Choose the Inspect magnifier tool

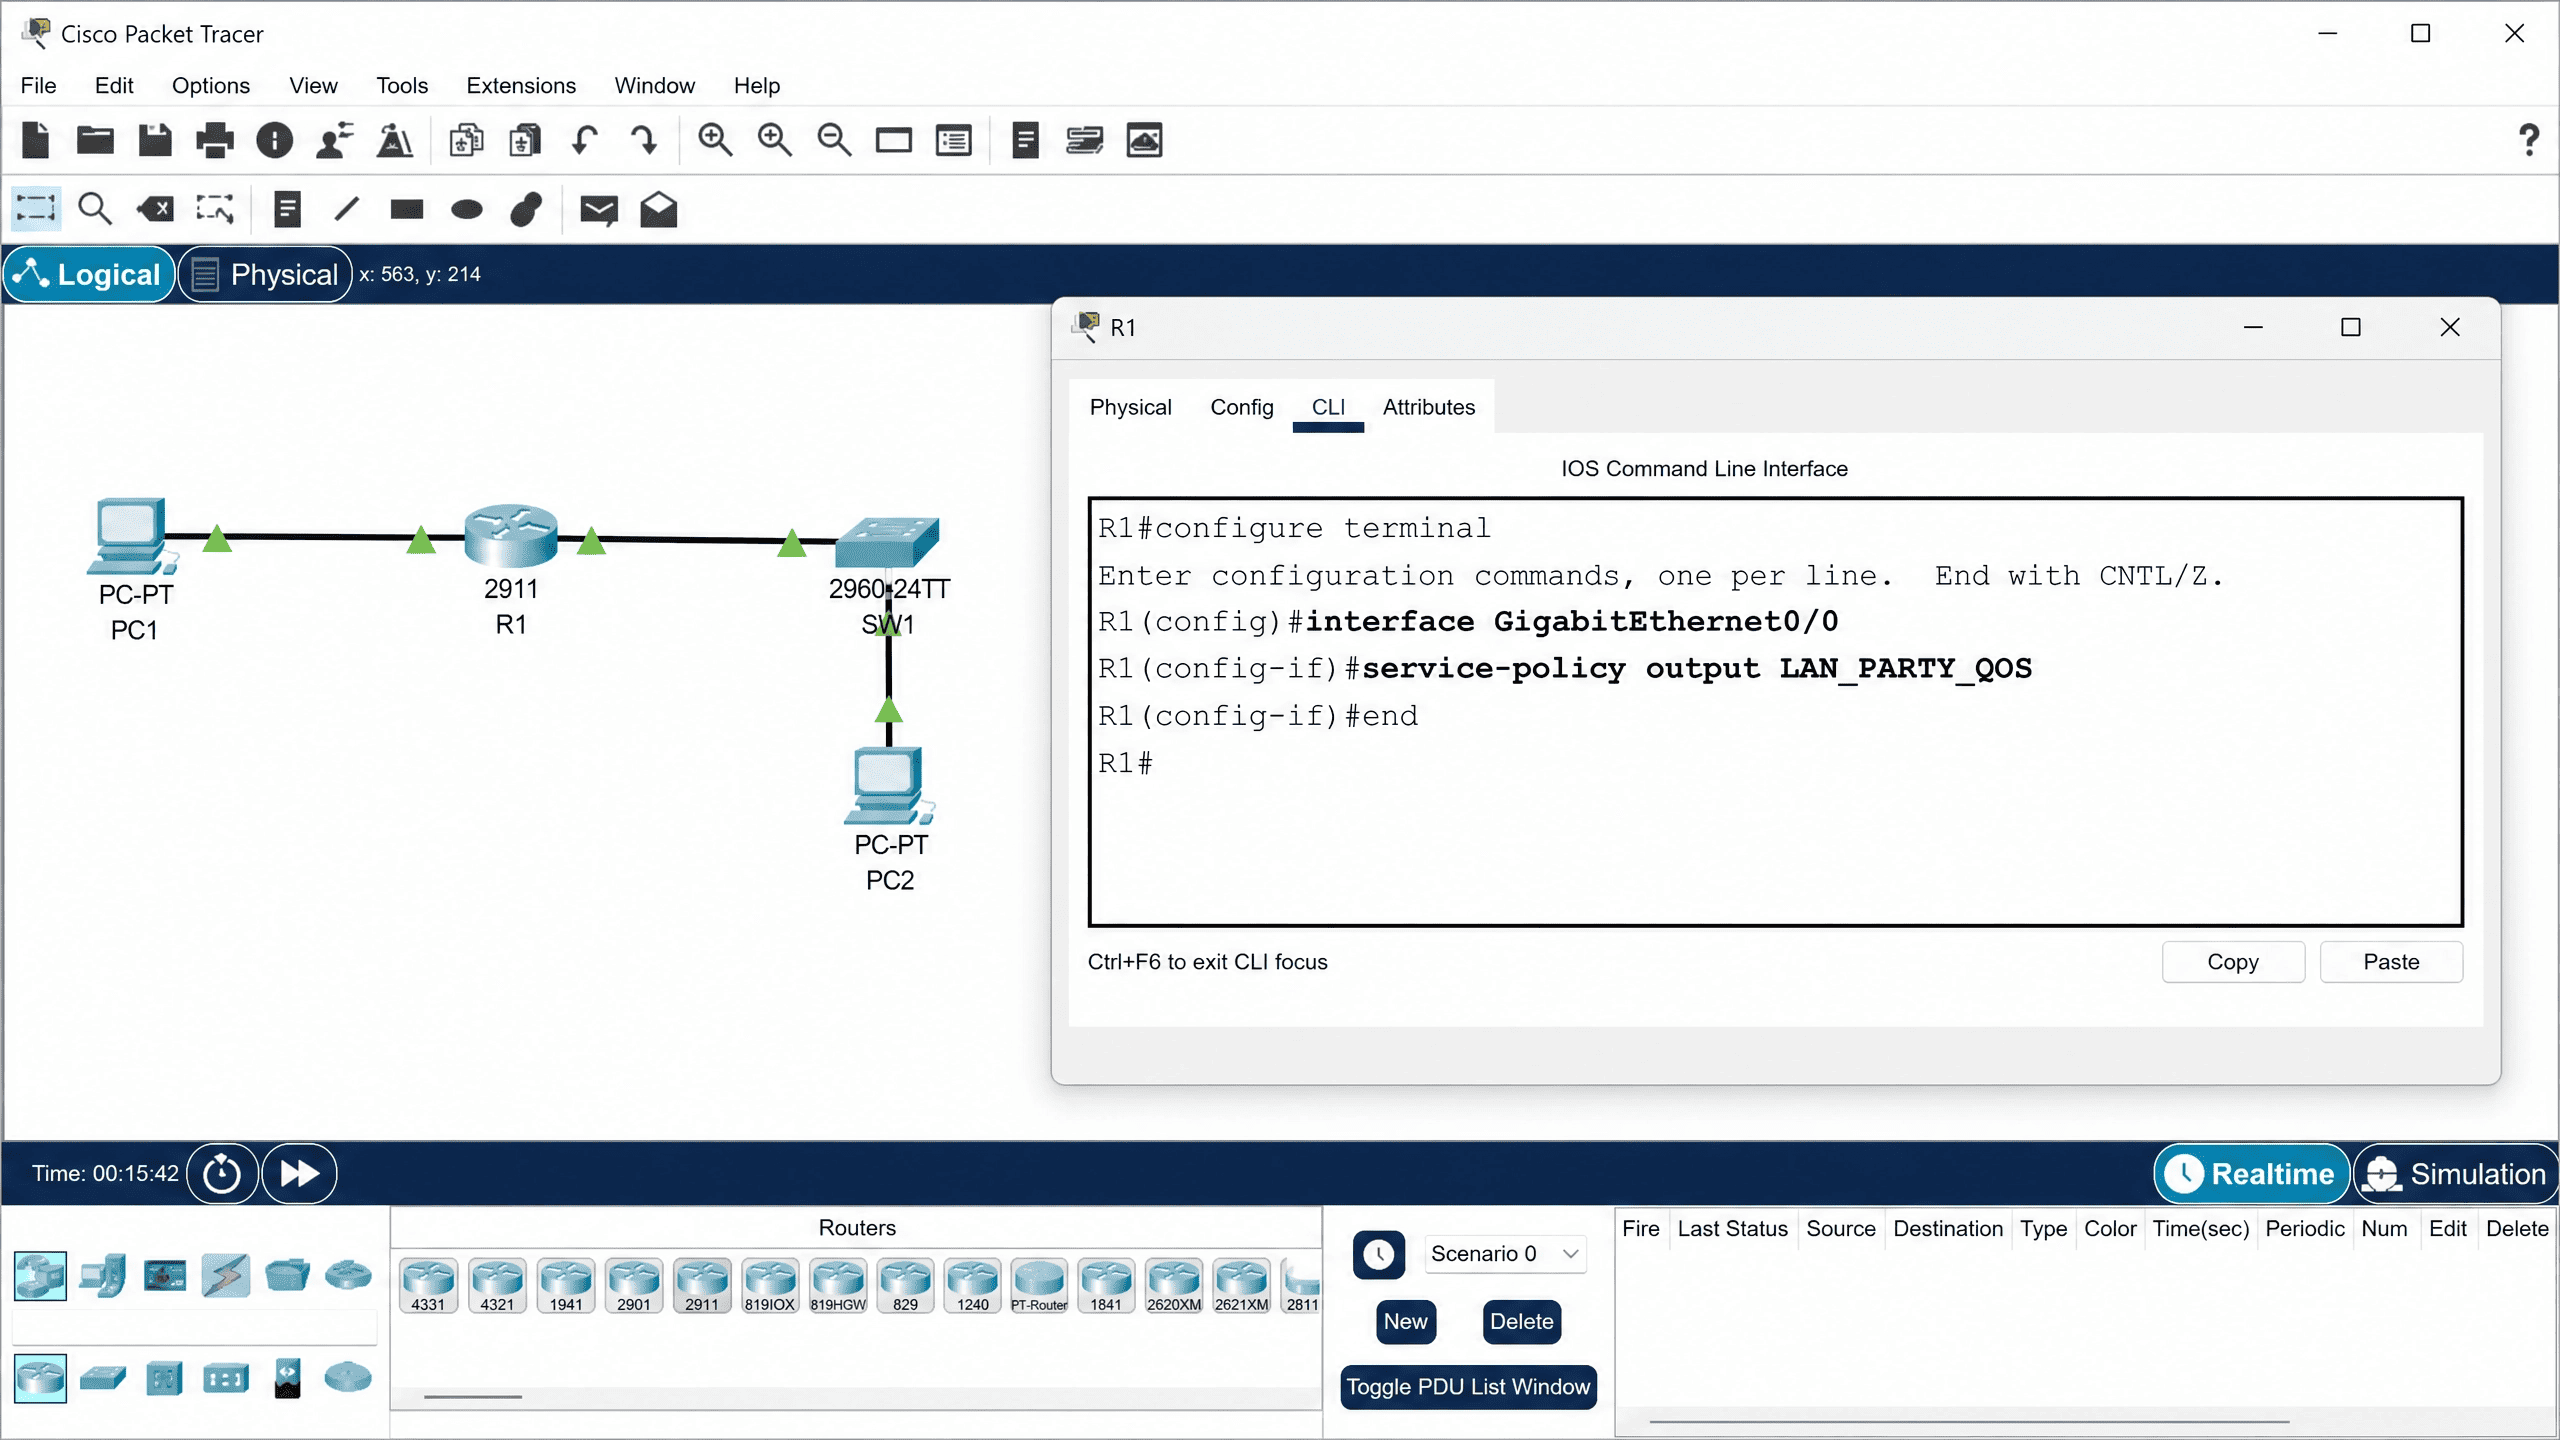pos(95,209)
